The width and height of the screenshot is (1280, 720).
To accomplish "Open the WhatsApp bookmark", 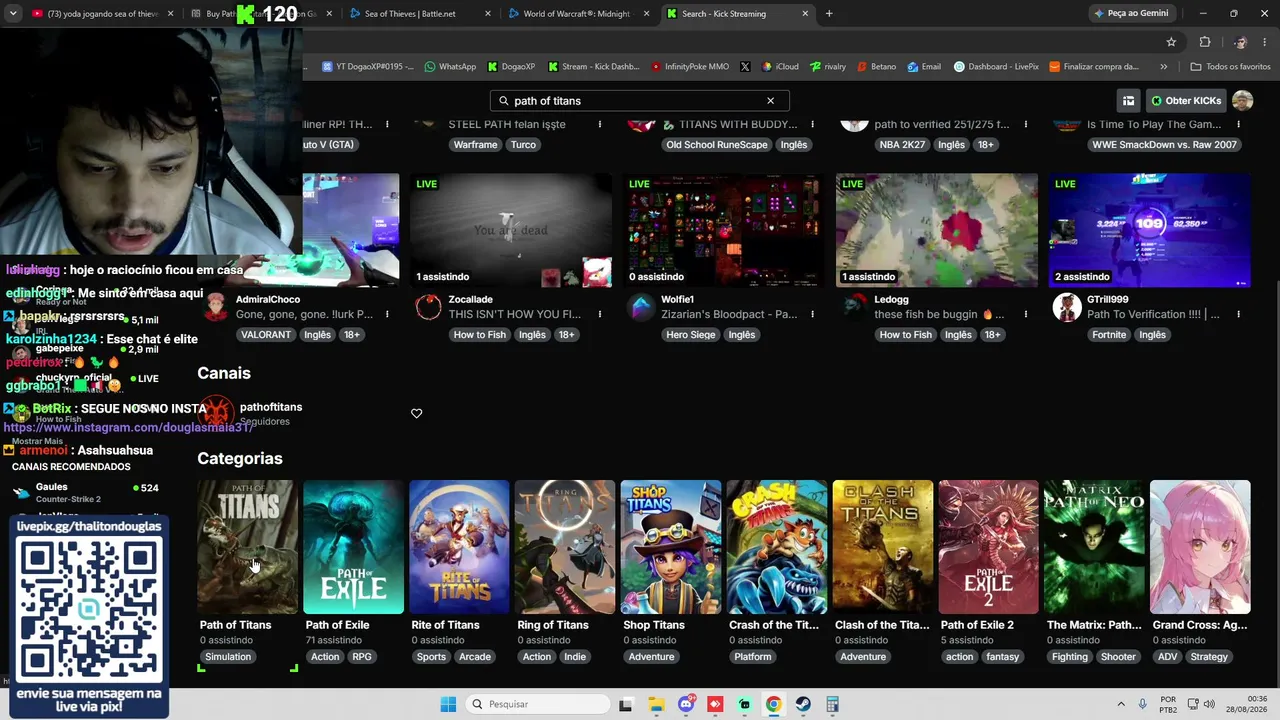I will click(450, 67).
